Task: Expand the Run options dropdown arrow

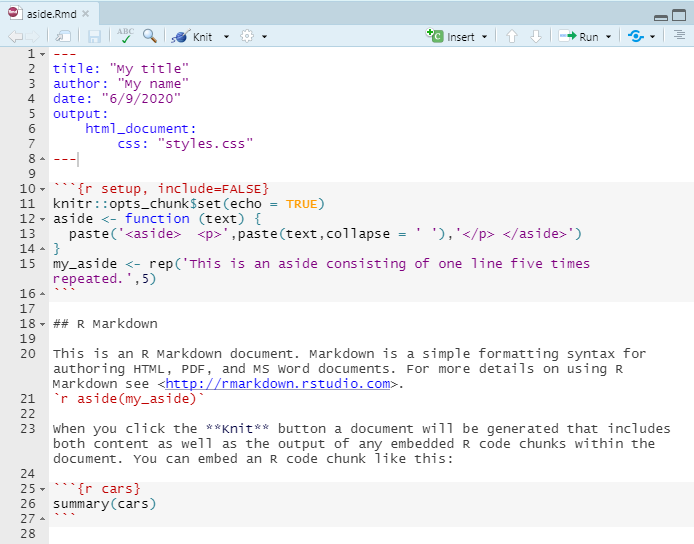Action: coord(609,37)
